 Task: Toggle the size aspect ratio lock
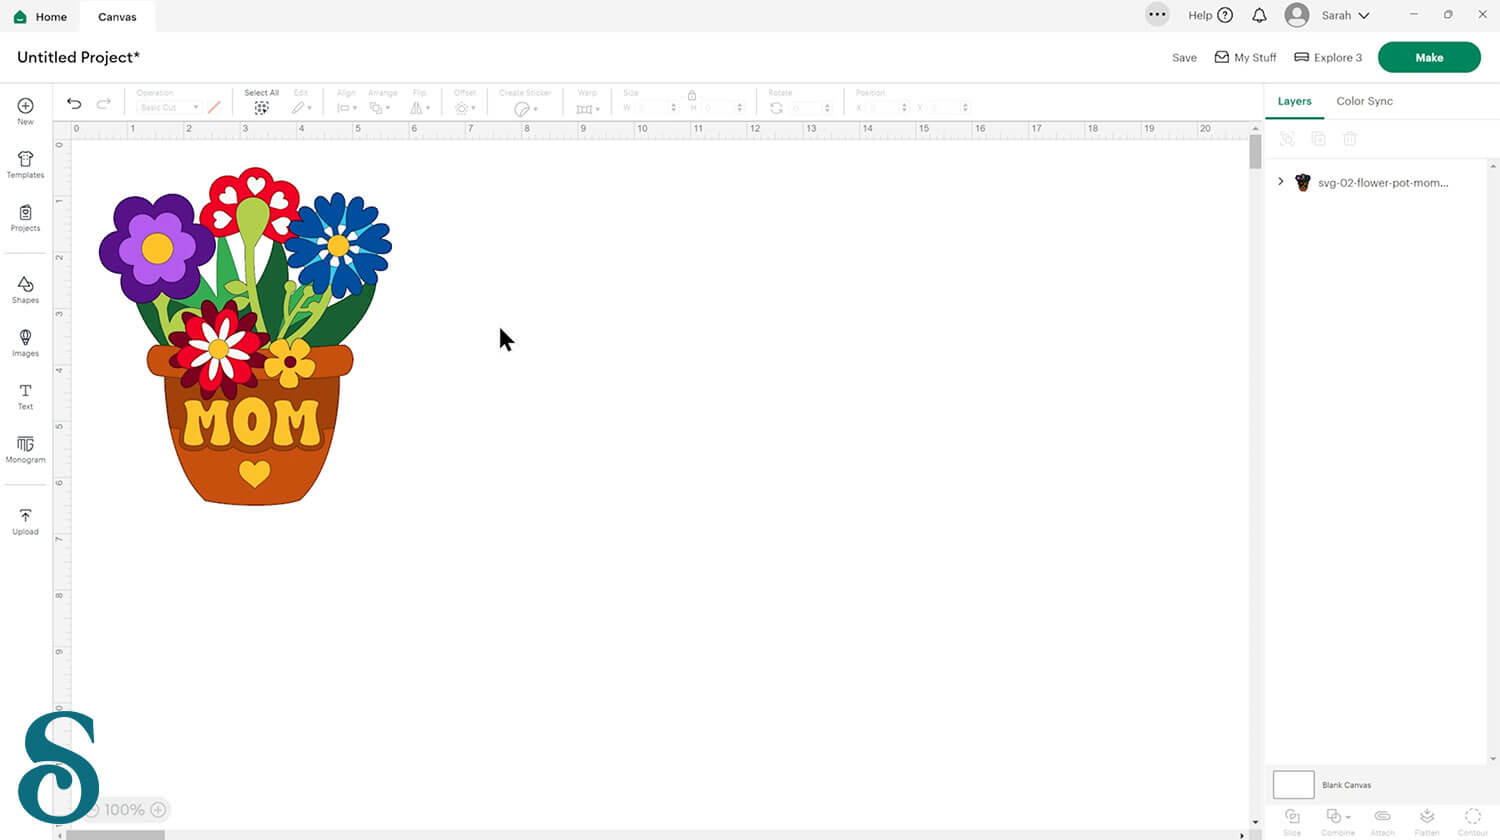[691, 95]
